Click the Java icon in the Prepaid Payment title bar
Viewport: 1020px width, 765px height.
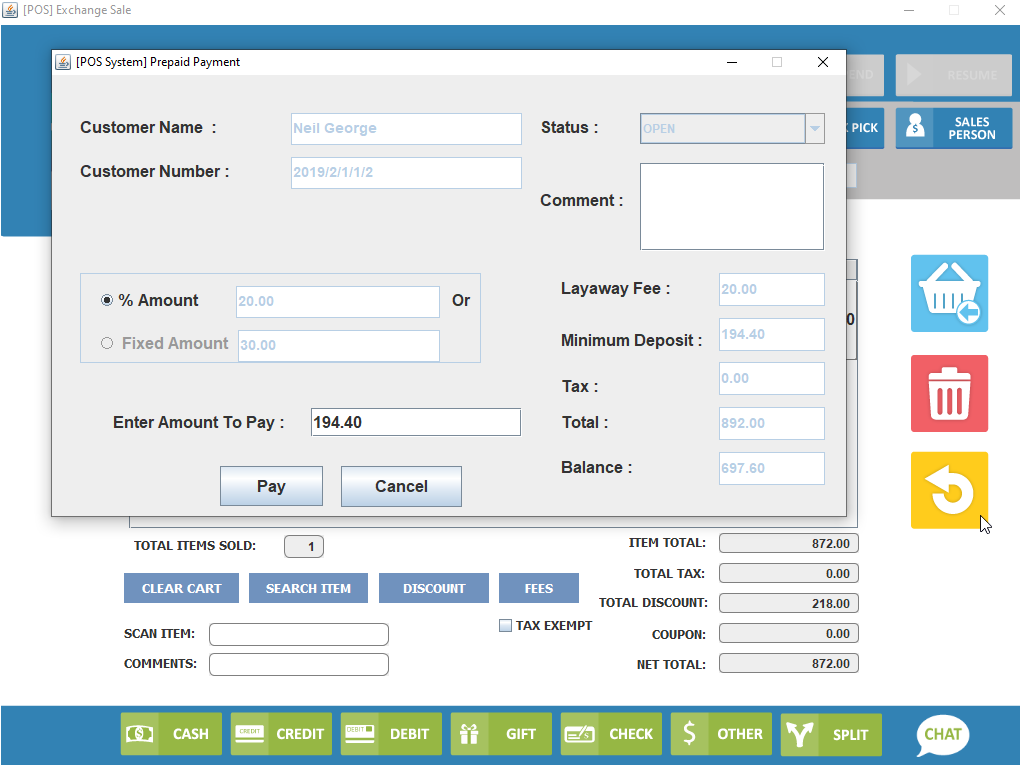(x=63, y=62)
